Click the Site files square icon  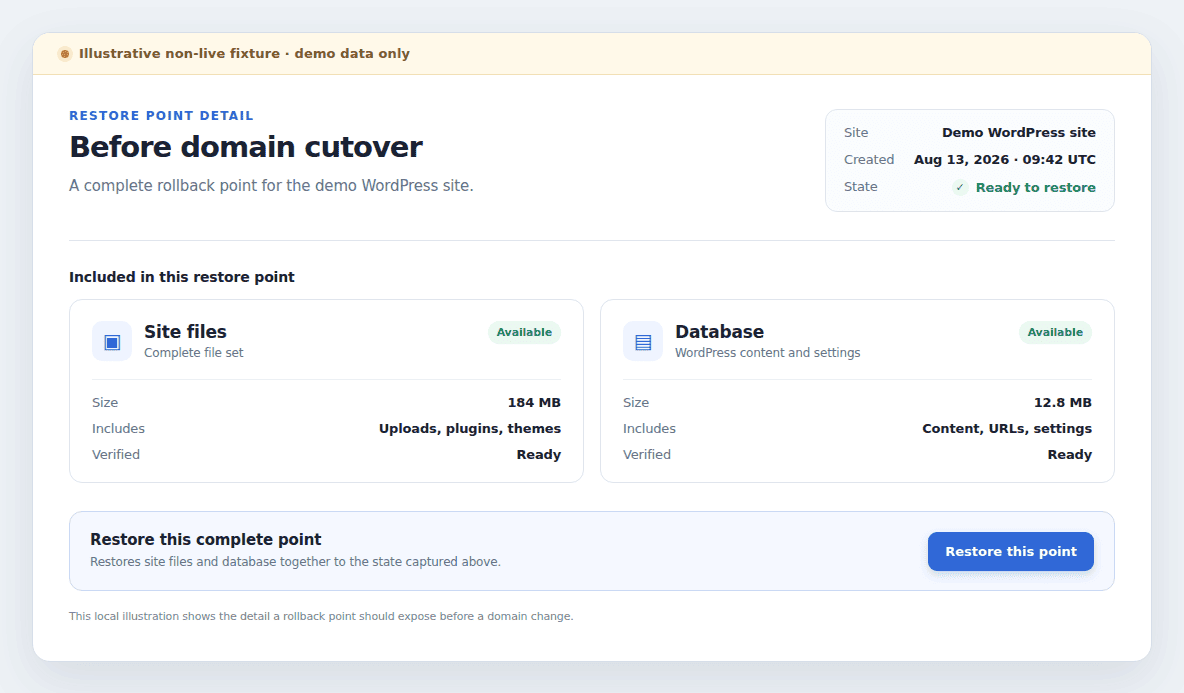tap(112, 342)
